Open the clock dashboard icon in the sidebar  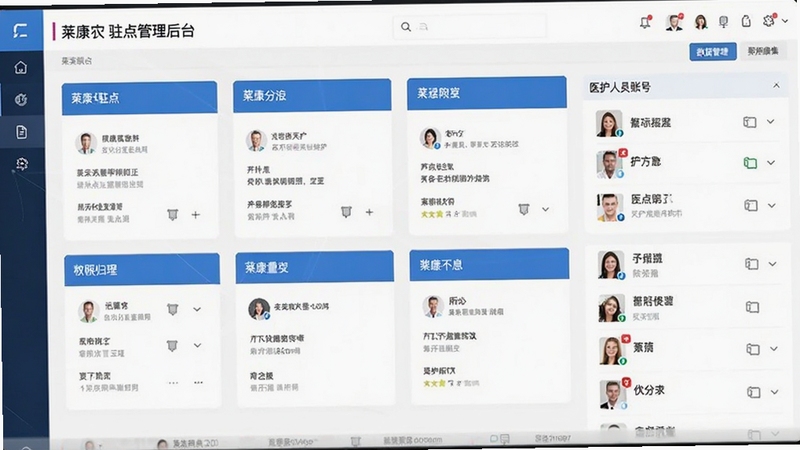(21, 99)
